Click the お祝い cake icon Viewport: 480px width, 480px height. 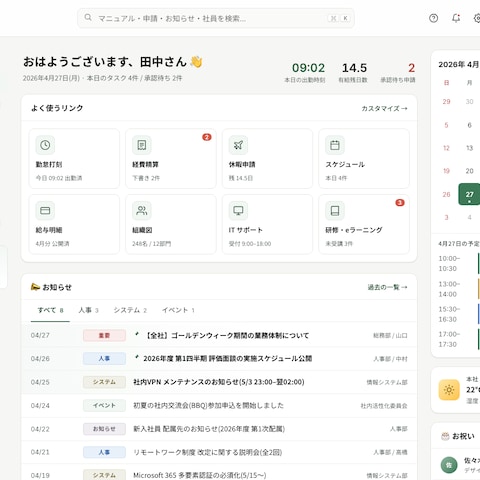click(x=445, y=436)
